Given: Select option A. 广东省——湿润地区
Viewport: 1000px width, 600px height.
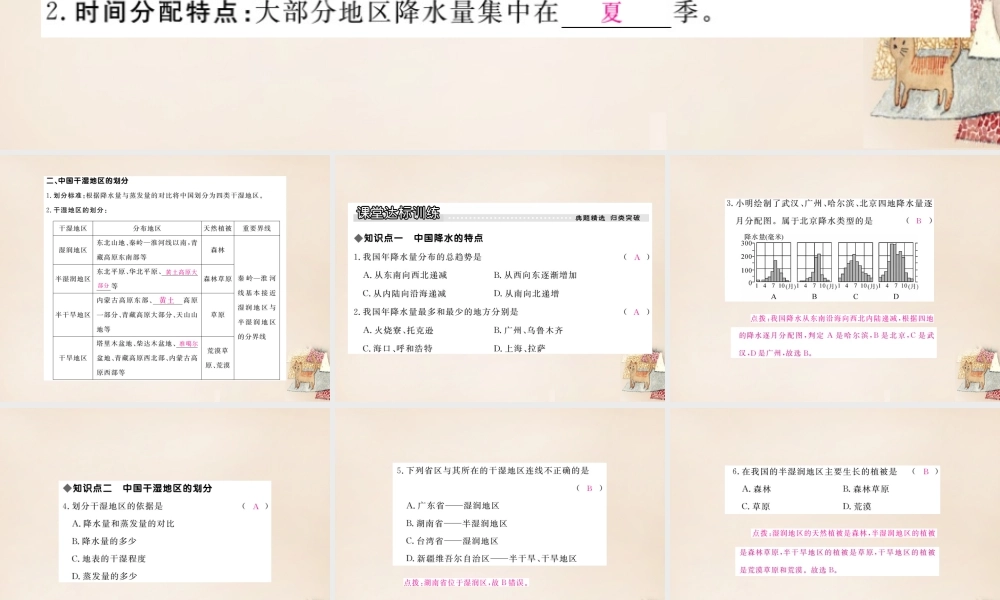Looking at the screenshot, I should (x=453, y=505).
